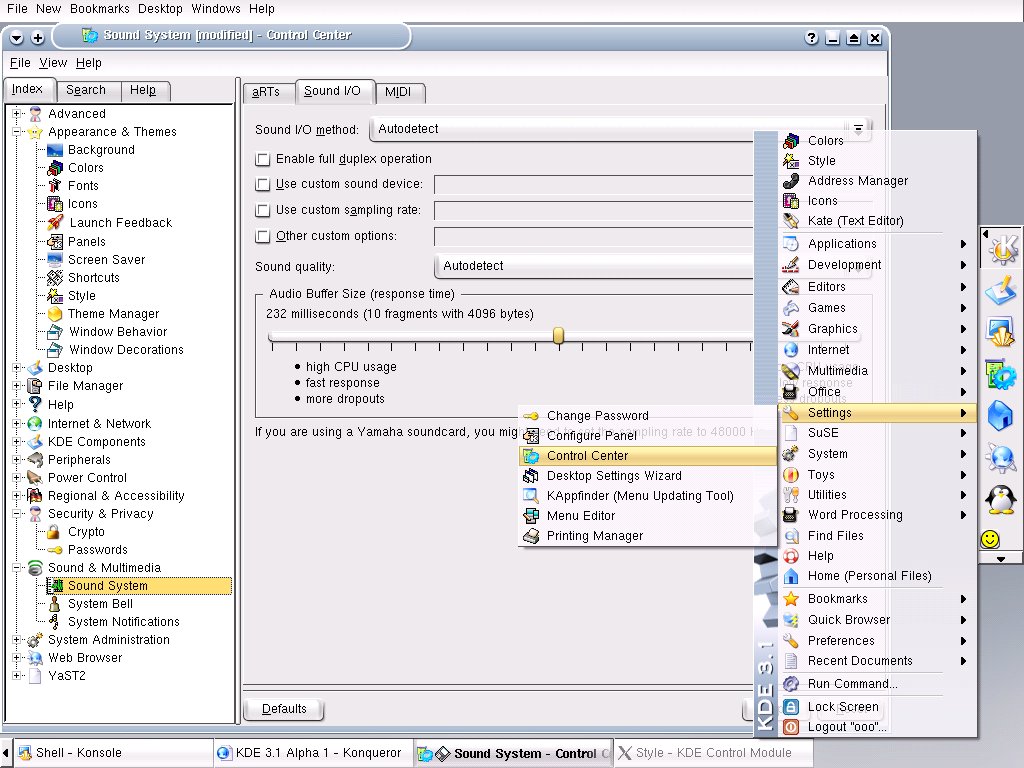Collapse the Sound & Multimedia tree node
This screenshot has height=768, width=1024.
tap(17, 568)
